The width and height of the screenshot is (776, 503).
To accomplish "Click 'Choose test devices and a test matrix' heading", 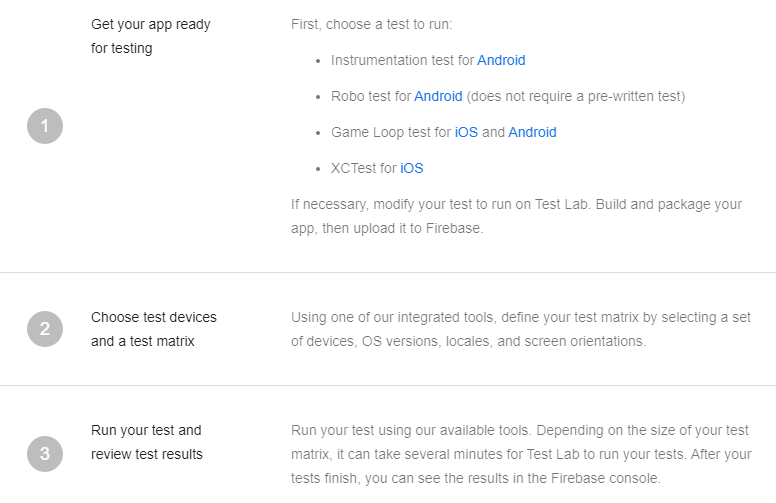I will coord(153,329).
